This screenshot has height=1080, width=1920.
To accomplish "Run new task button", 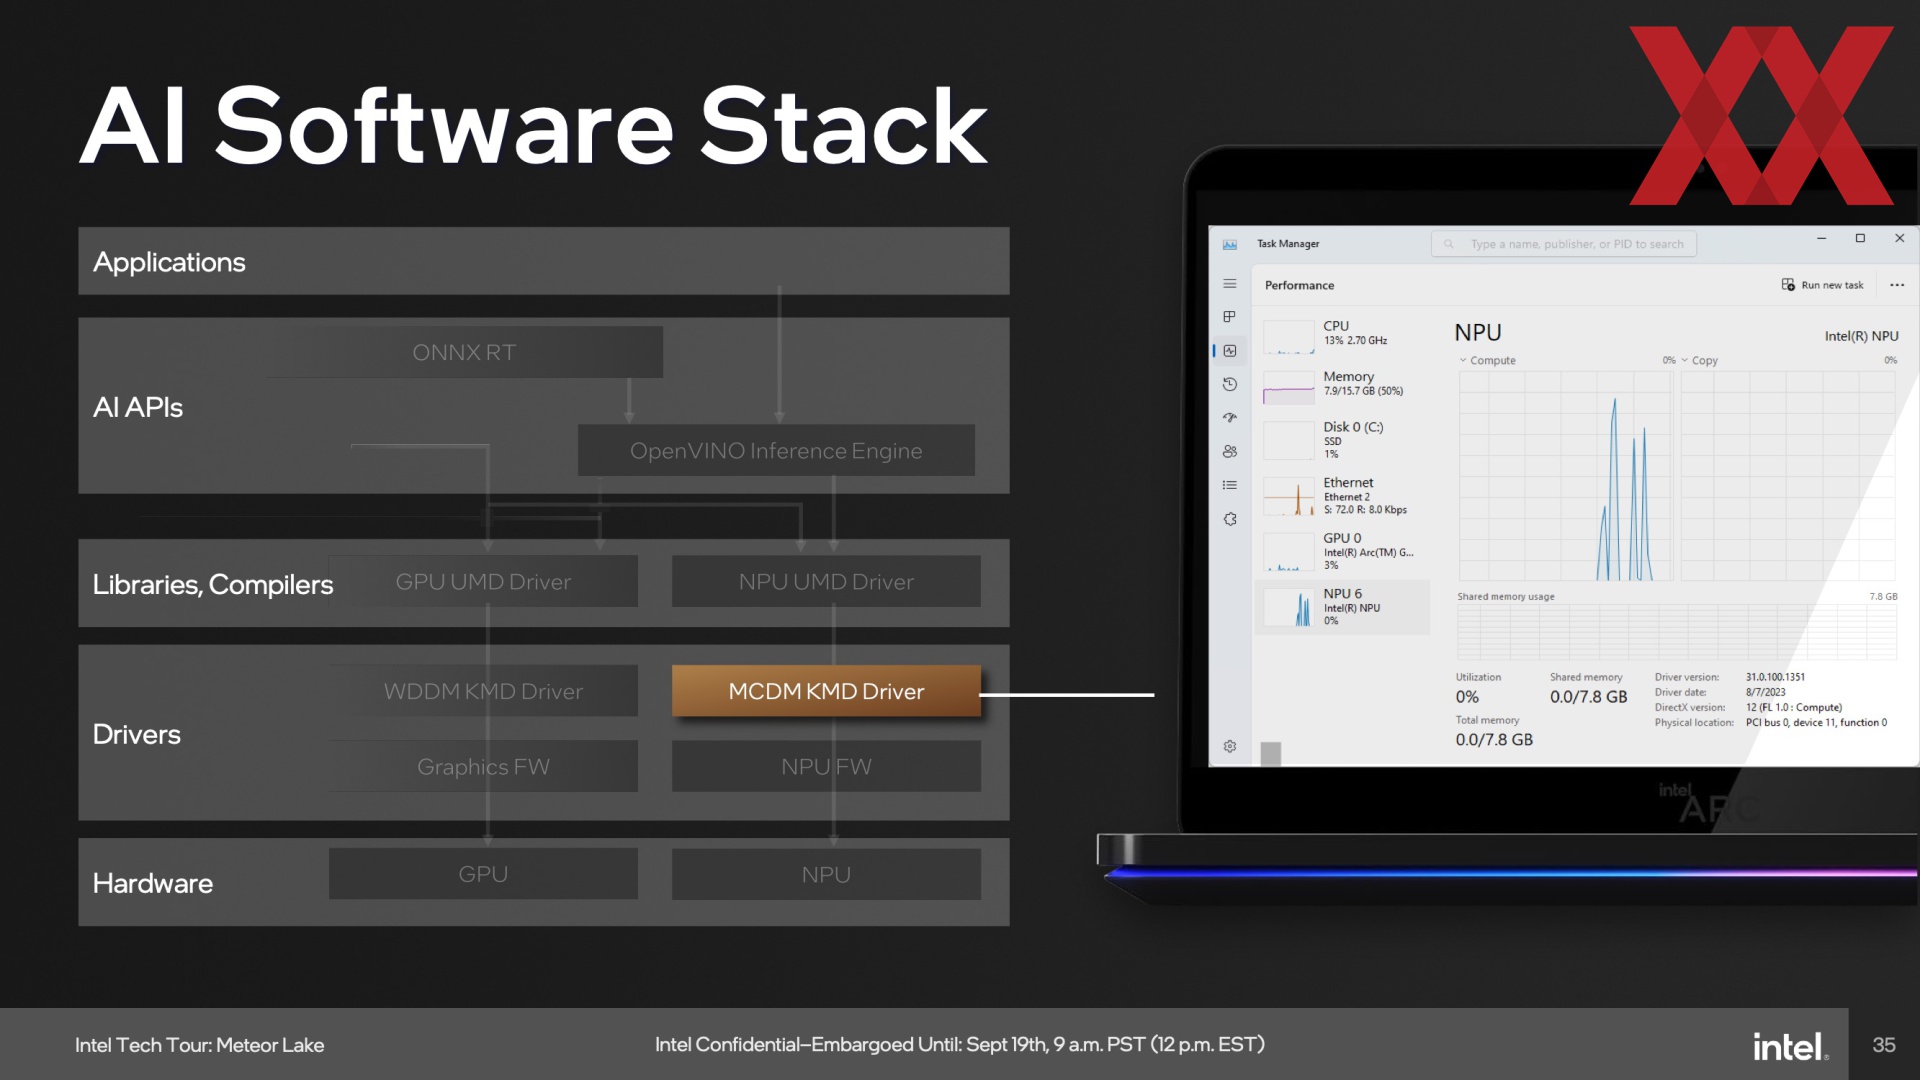I will pyautogui.click(x=1822, y=285).
